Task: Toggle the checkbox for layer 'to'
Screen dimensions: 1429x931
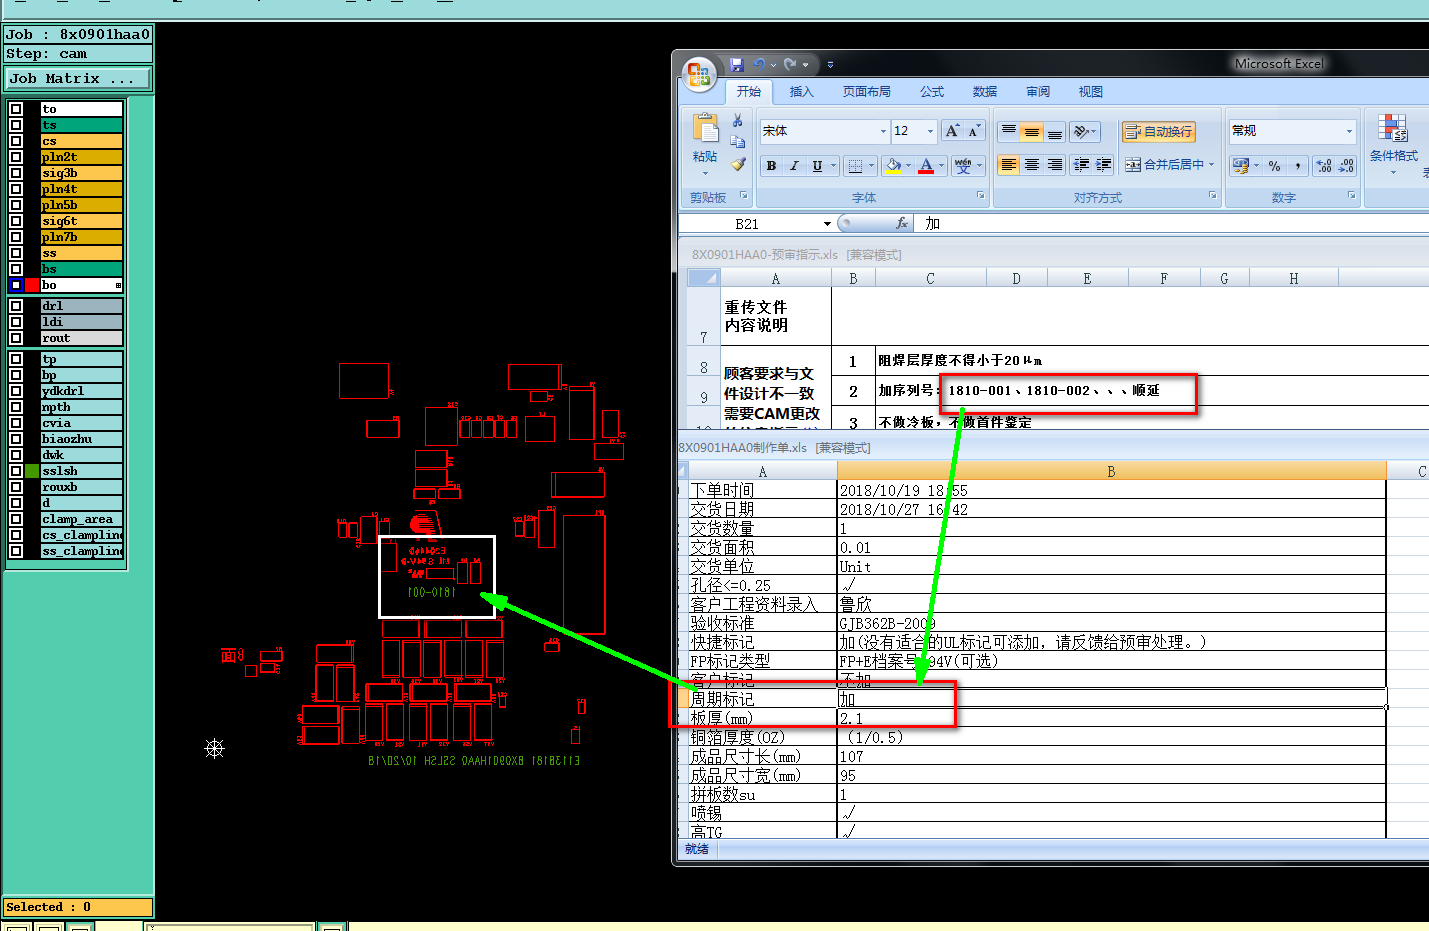Action: coord(16,109)
